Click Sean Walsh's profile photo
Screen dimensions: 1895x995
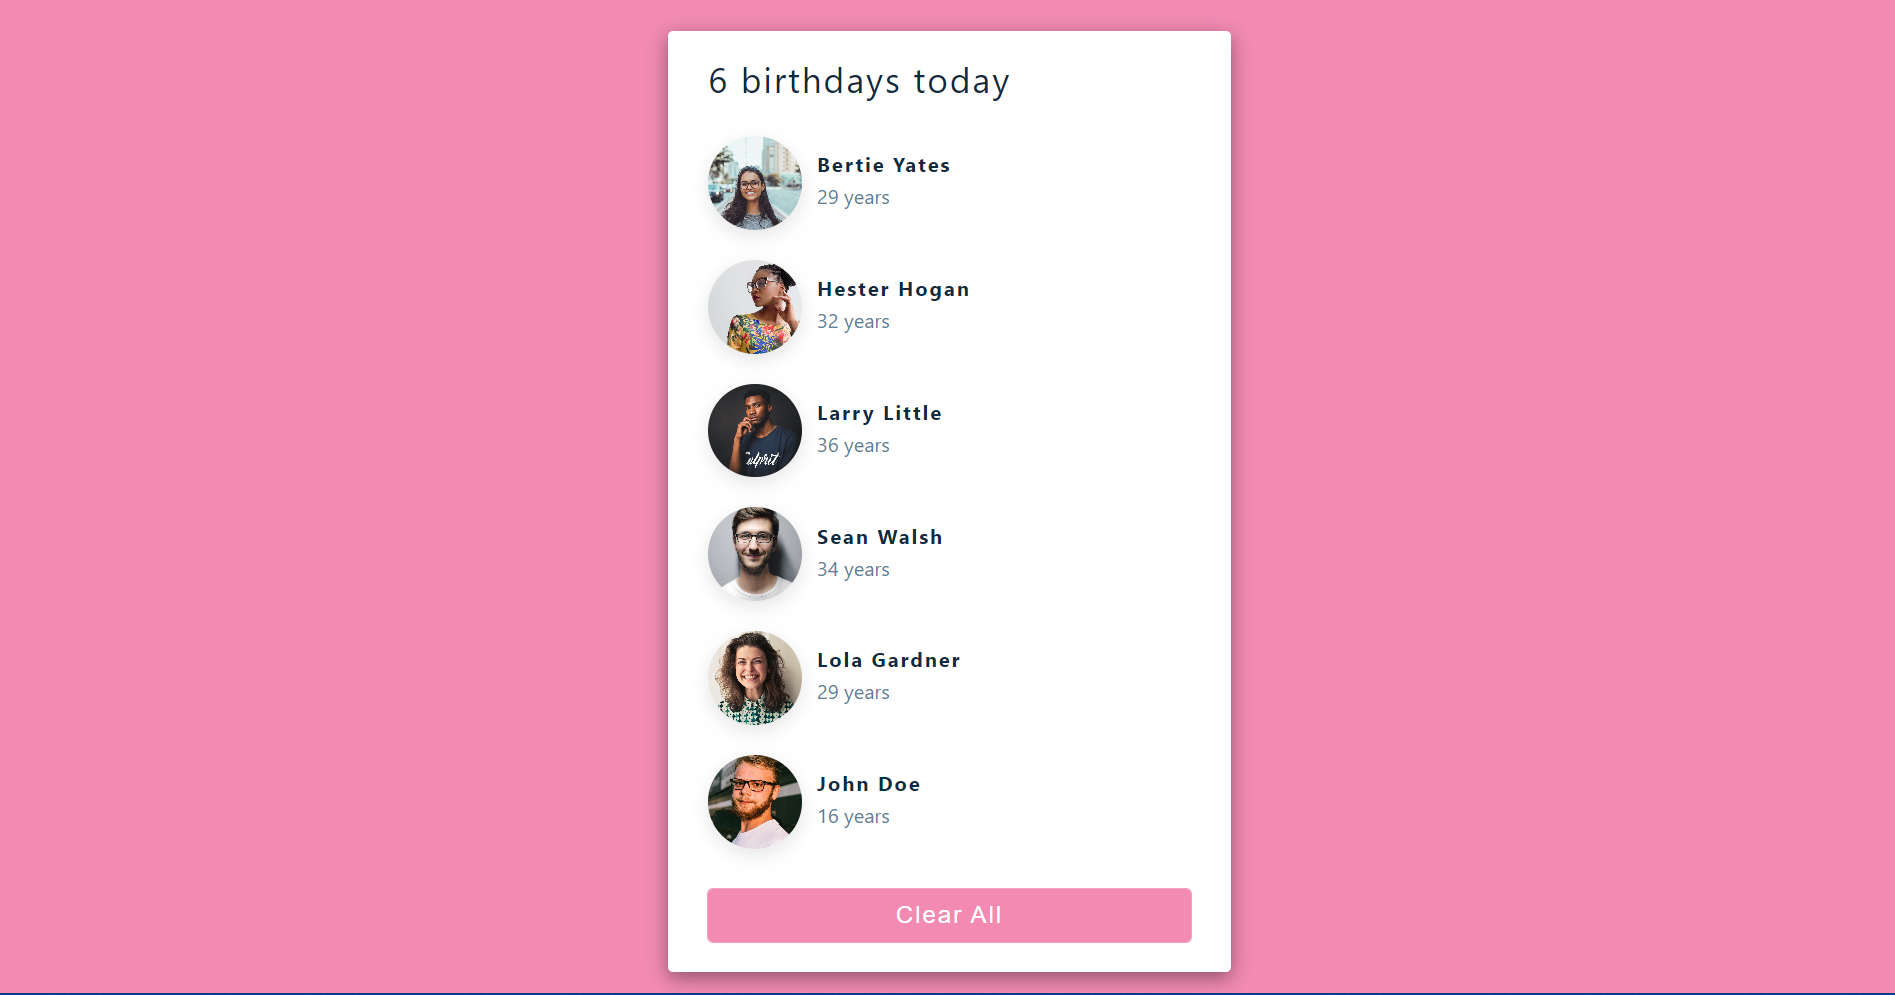pyautogui.click(x=754, y=554)
